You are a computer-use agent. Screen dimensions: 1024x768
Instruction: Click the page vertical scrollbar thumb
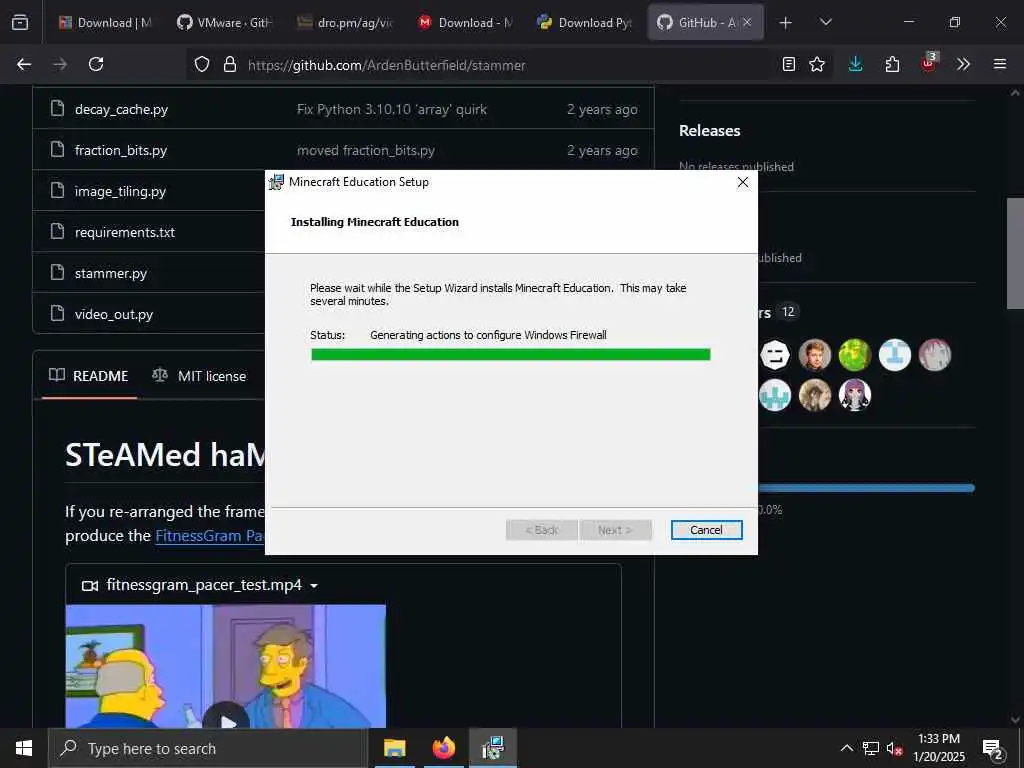coord(1015,253)
